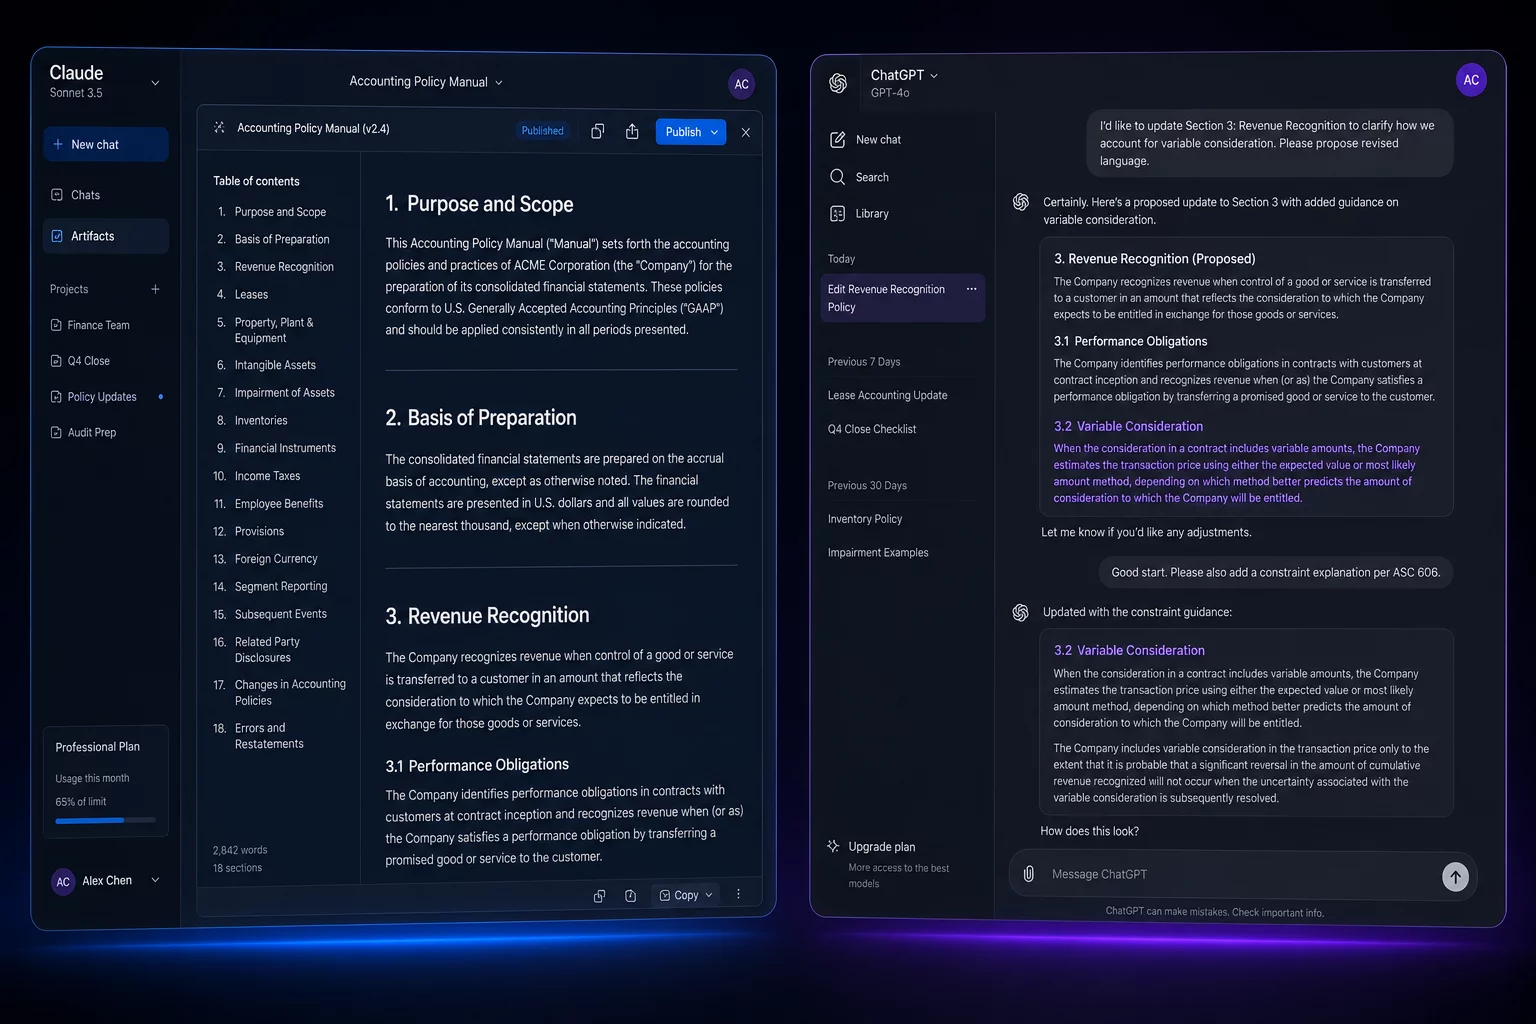1536x1024 pixels.
Task: Open the Inventory Policy chat
Action: (x=865, y=519)
